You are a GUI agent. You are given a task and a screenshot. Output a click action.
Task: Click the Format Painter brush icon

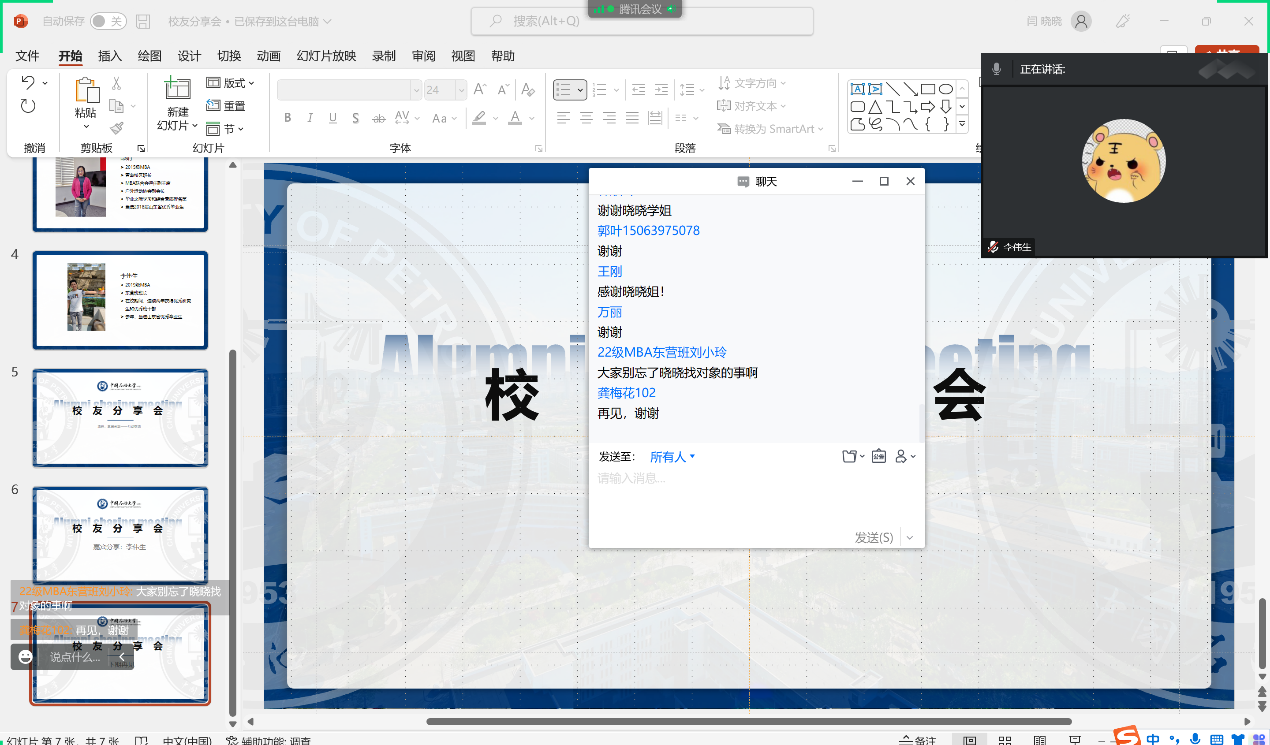(117, 128)
